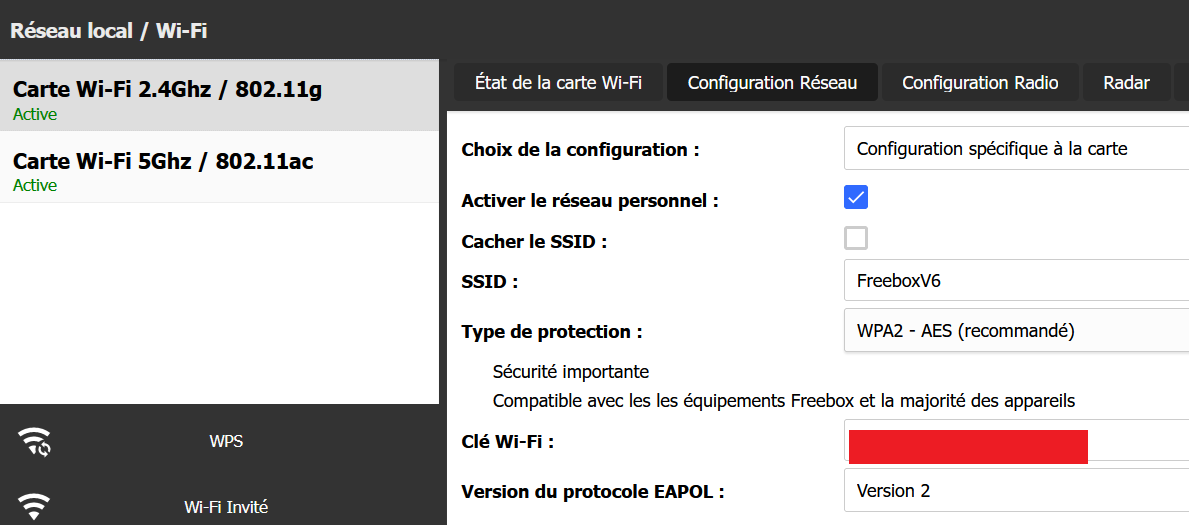The height and width of the screenshot is (526, 1189).
Task: Enable the Cacher le SSID checkbox
Action: tap(856, 239)
